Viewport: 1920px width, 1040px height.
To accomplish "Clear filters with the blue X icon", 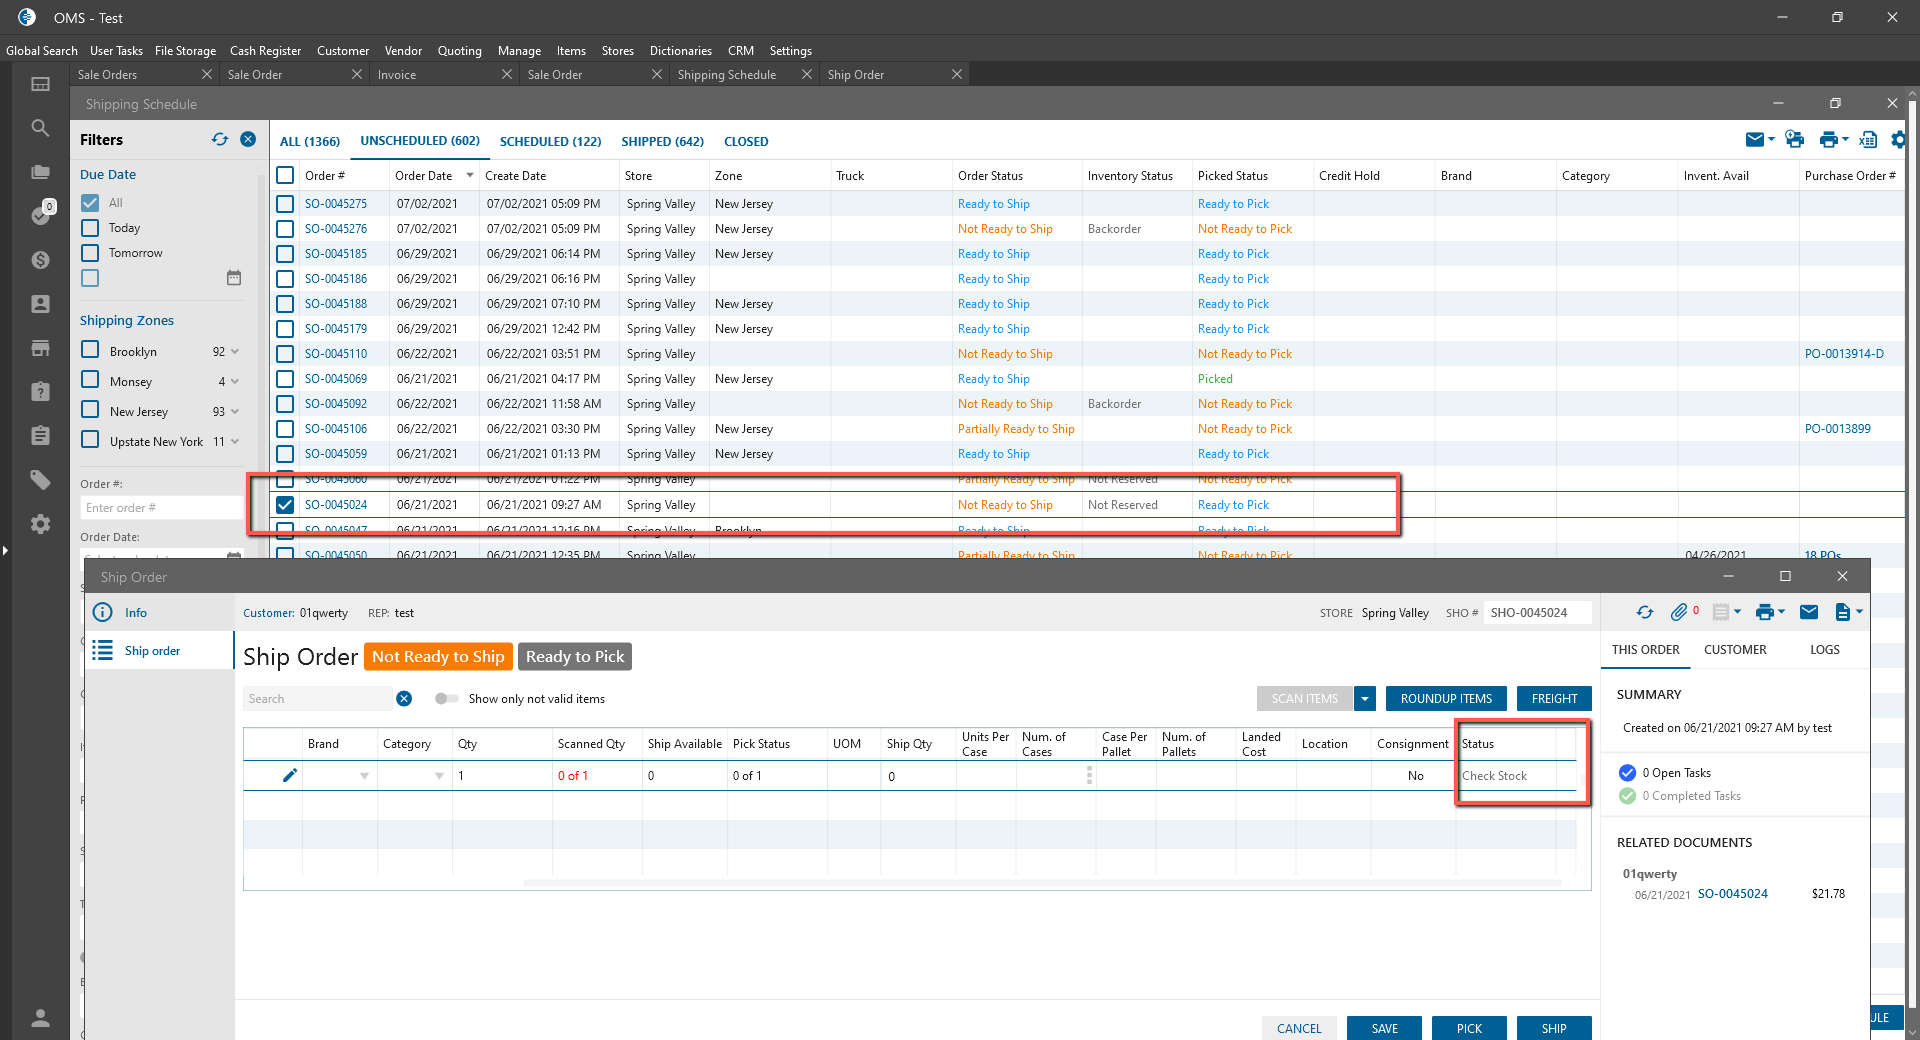I will click(x=248, y=140).
